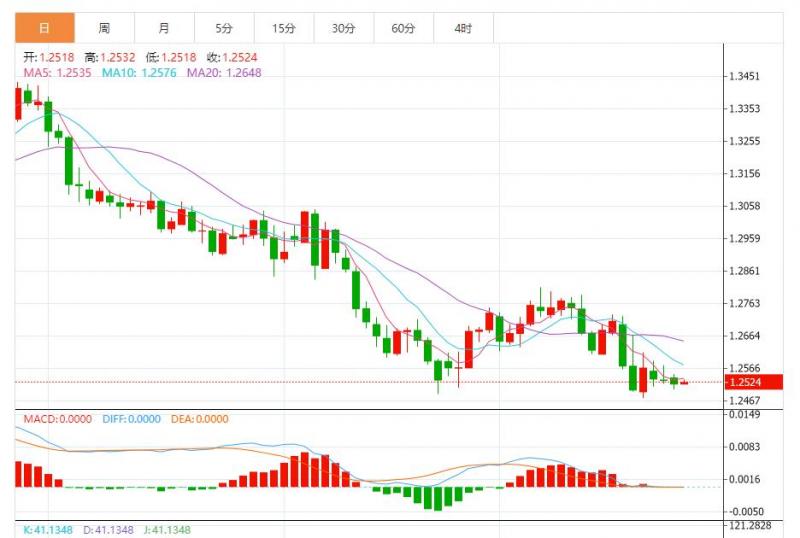Image resolution: width=800 pixels, height=538 pixels.
Task: Click the MA10: 1.2576 indicator label
Action: click(139, 73)
